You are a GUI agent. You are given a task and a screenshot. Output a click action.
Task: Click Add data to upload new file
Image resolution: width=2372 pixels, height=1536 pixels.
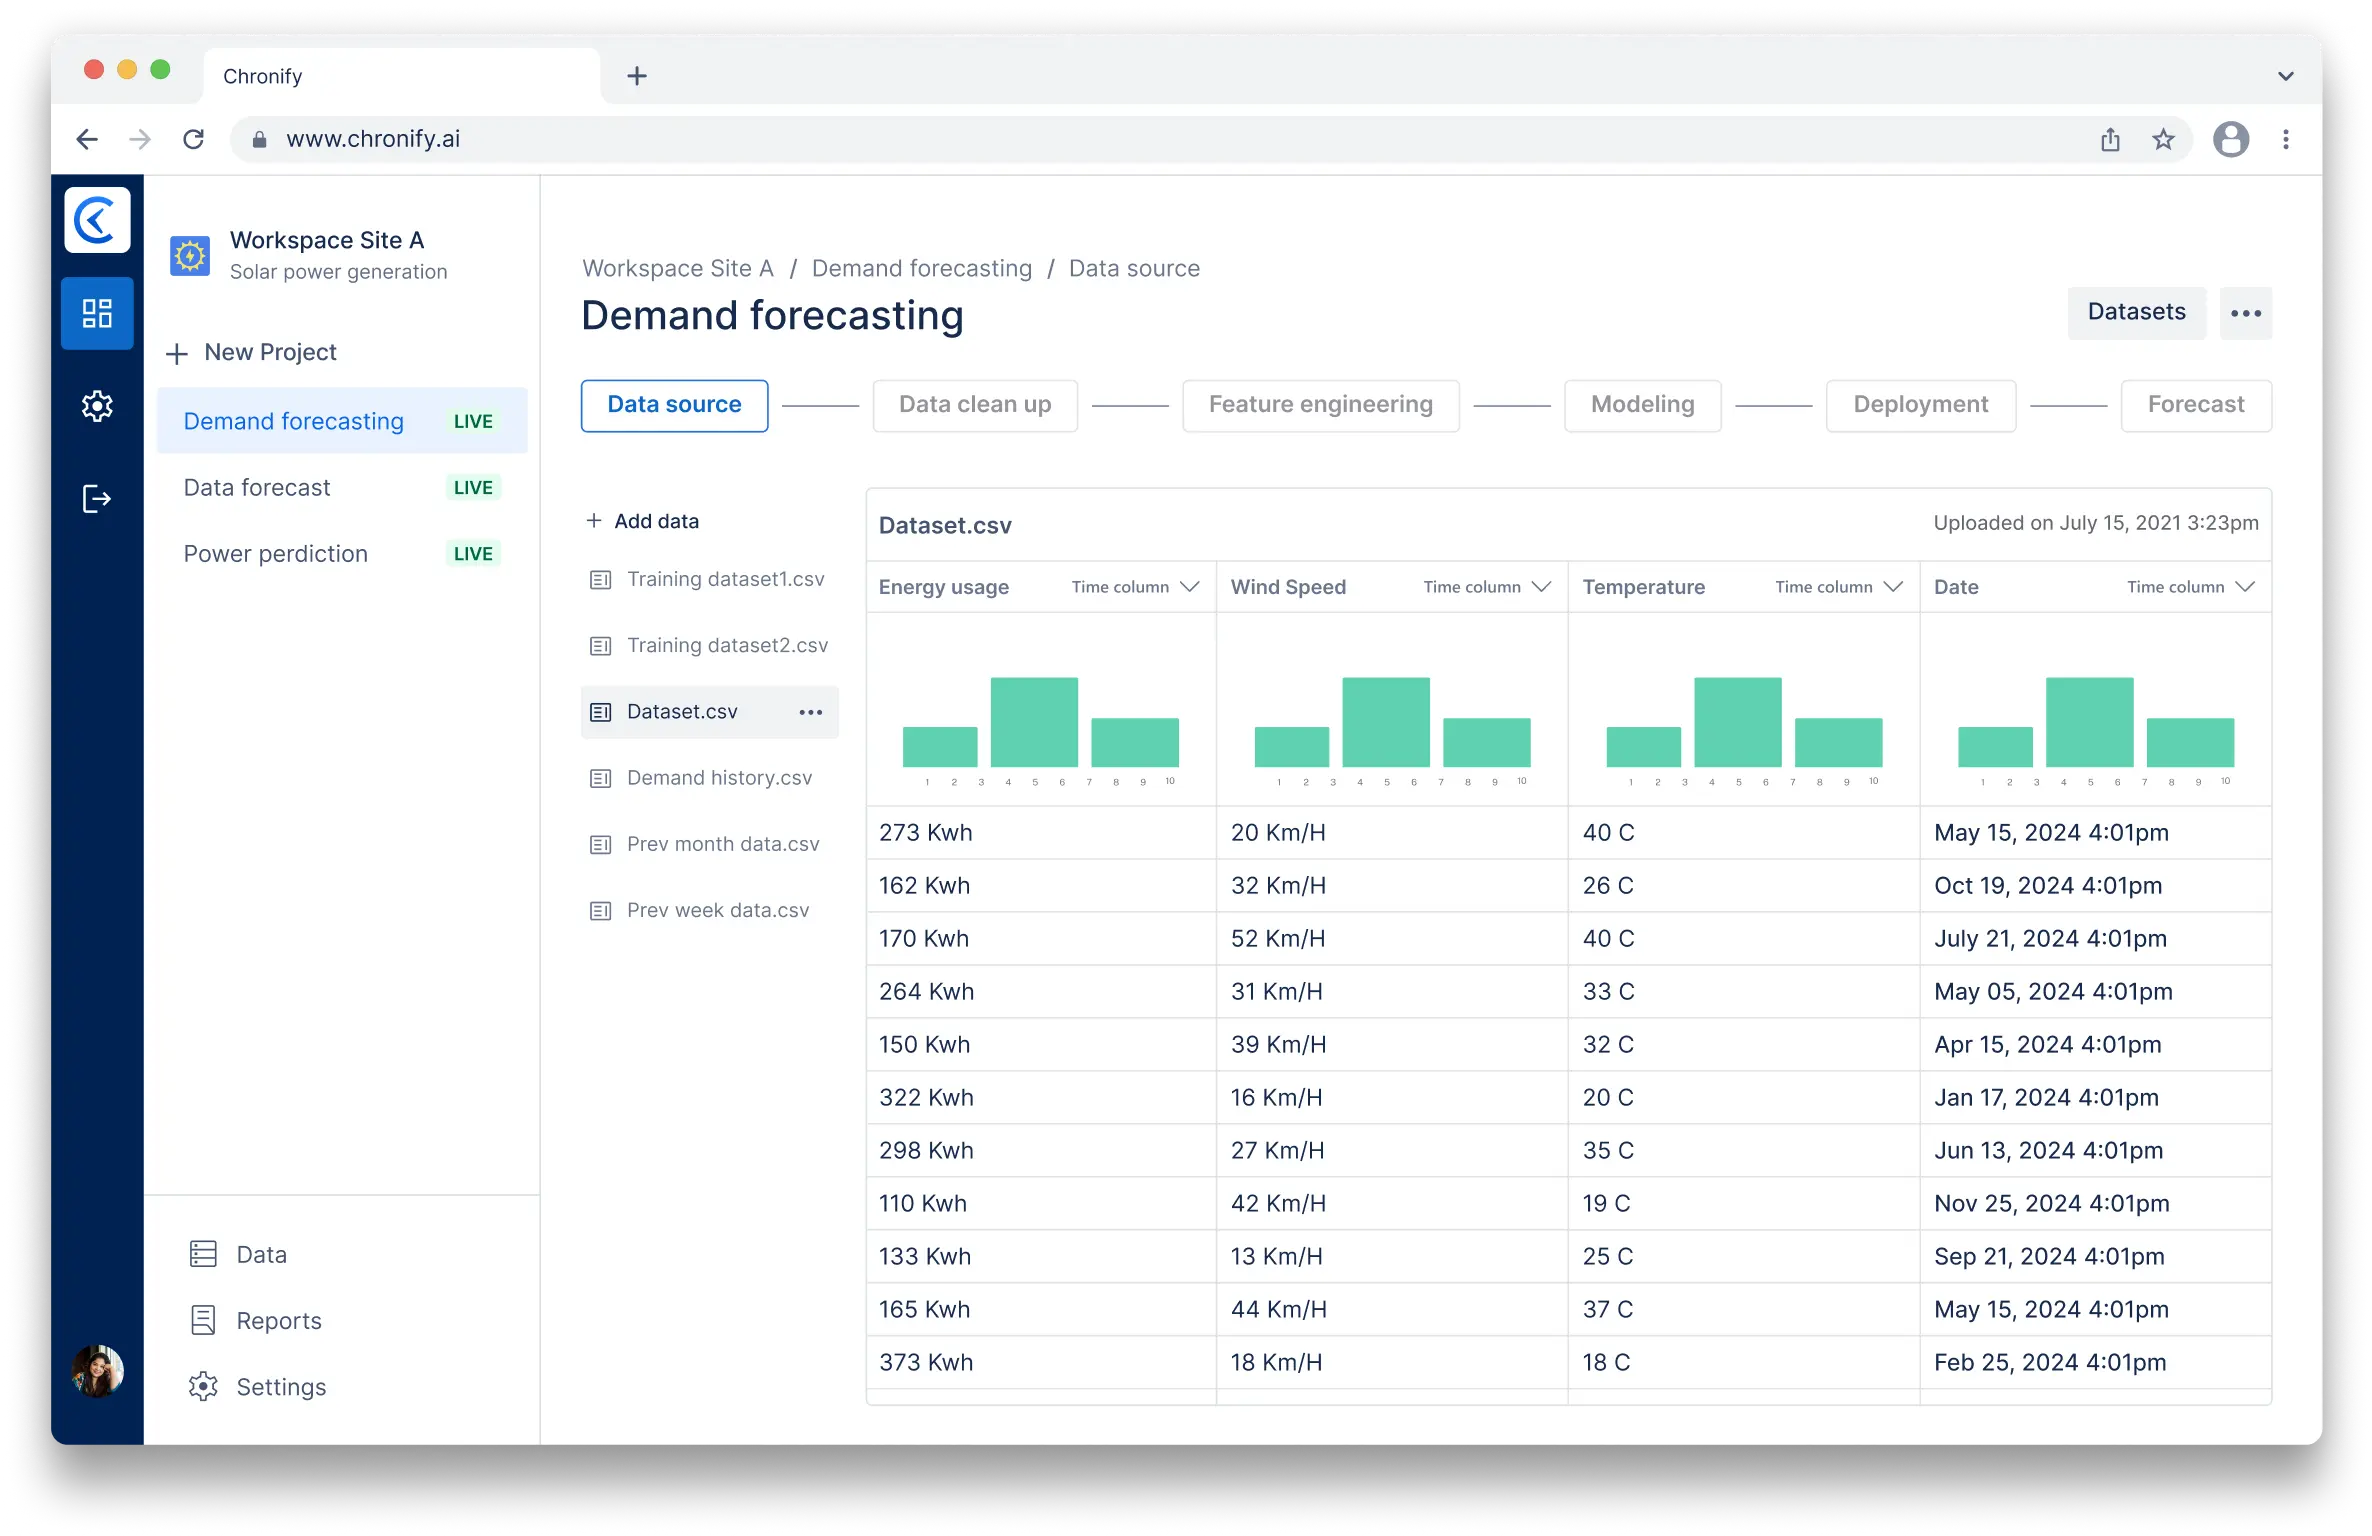pos(643,521)
